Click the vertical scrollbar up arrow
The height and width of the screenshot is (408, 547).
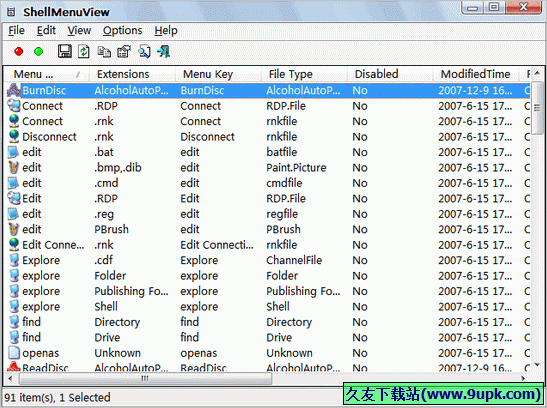[537, 73]
